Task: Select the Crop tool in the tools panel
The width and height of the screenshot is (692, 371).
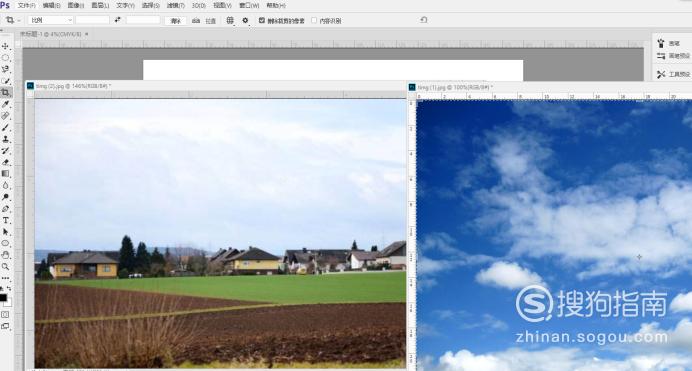Action: pos(5,93)
